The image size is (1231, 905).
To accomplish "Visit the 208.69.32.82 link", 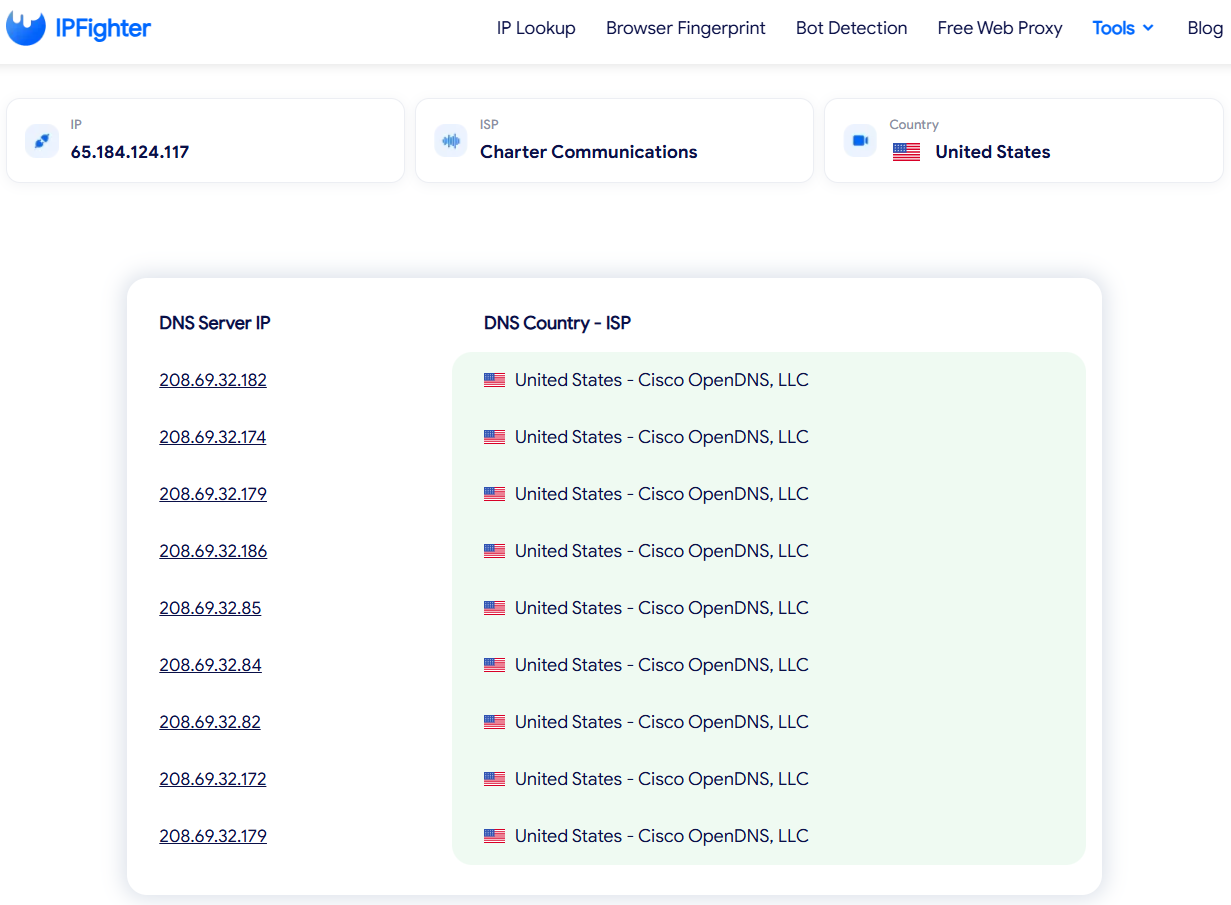I will 210,722.
